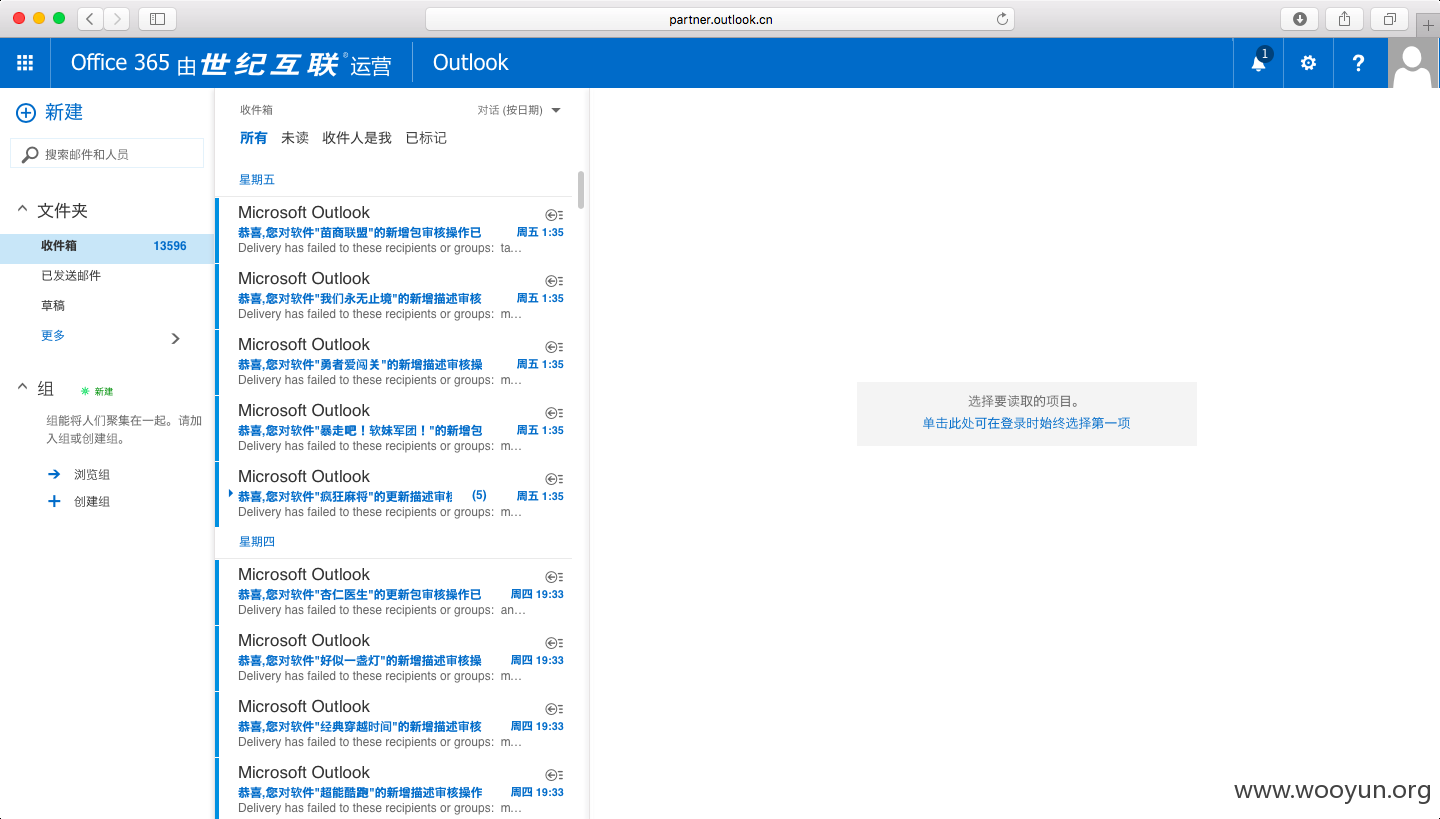Click the More (更多) folders link
Image resolution: width=1440 pixels, height=819 pixels.
click(53, 335)
